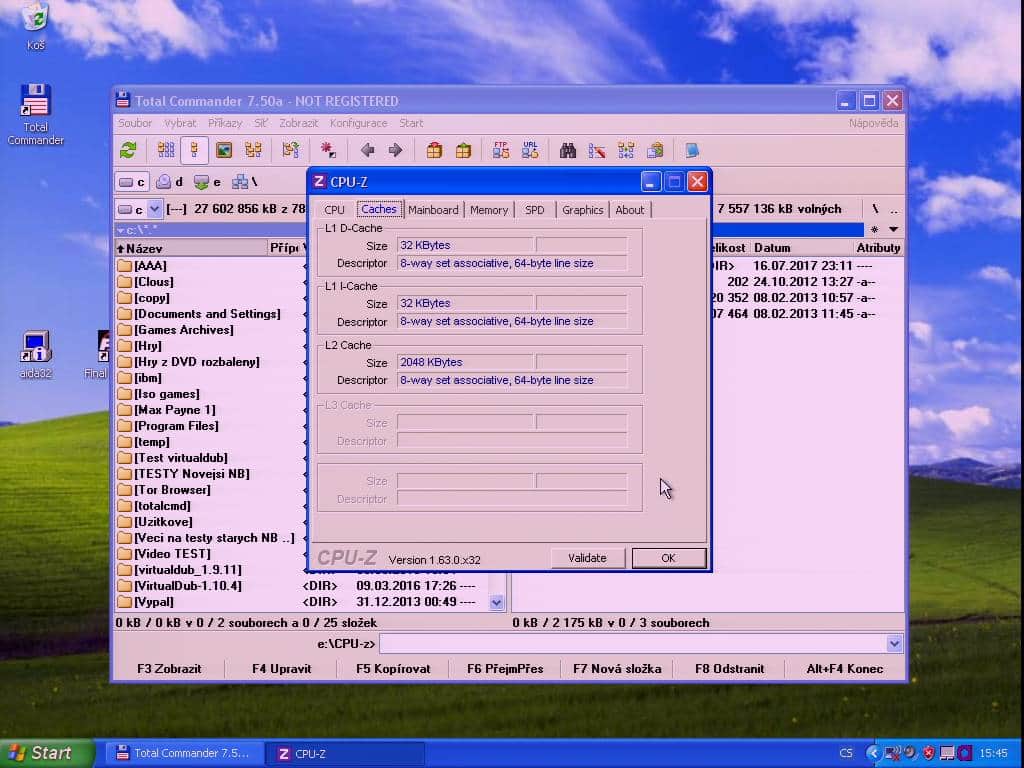Select drive c button in drive bar
Viewport: 1024px width, 768px height.
click(x=132, y=182)
